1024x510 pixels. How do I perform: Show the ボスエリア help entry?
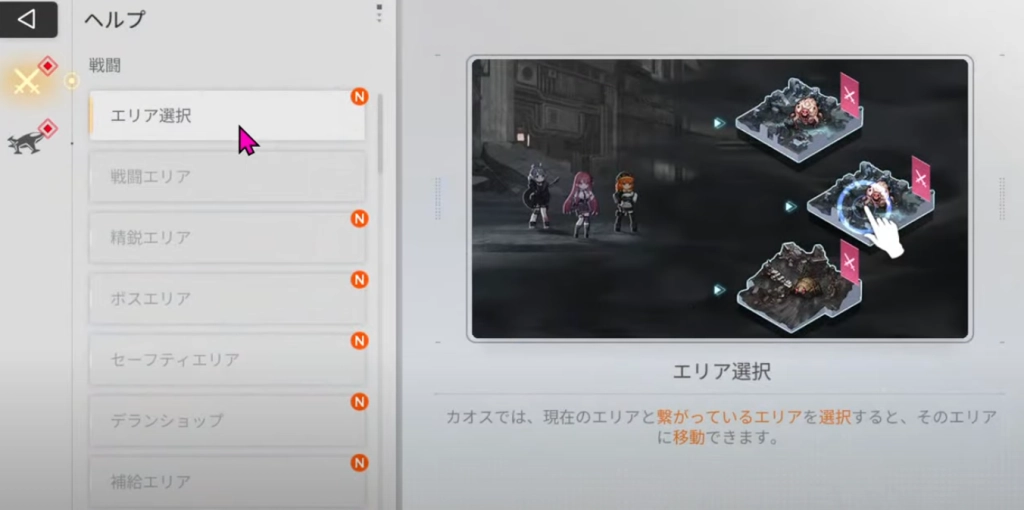point(227,299)
